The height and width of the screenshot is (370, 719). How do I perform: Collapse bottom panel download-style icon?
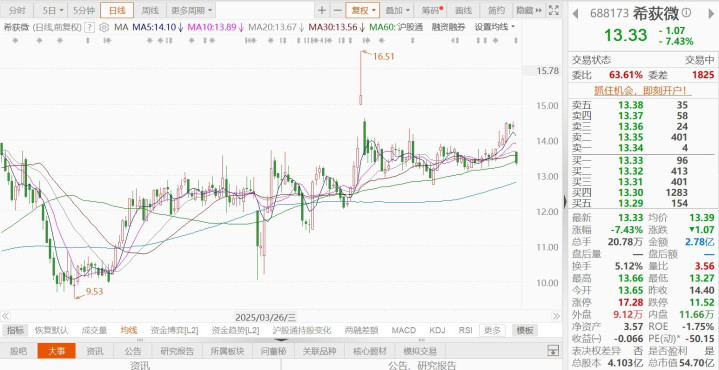554,351
